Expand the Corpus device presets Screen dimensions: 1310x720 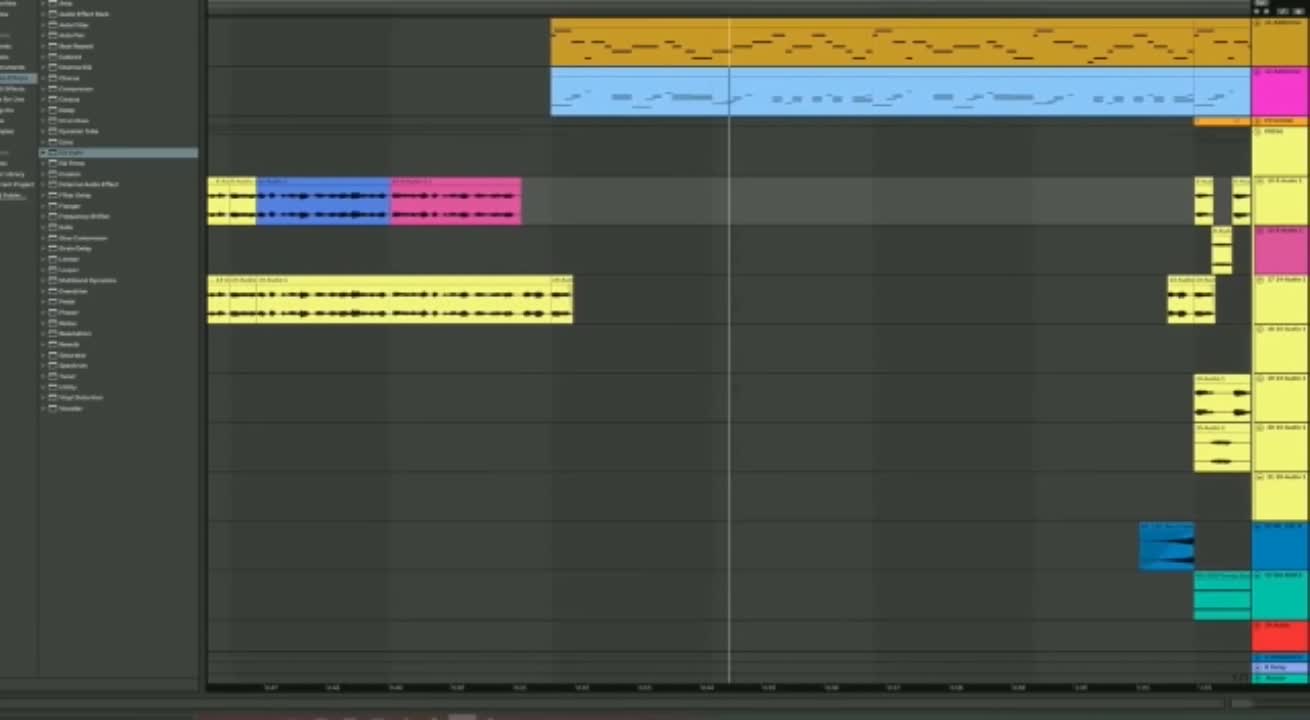coord(43,99)
